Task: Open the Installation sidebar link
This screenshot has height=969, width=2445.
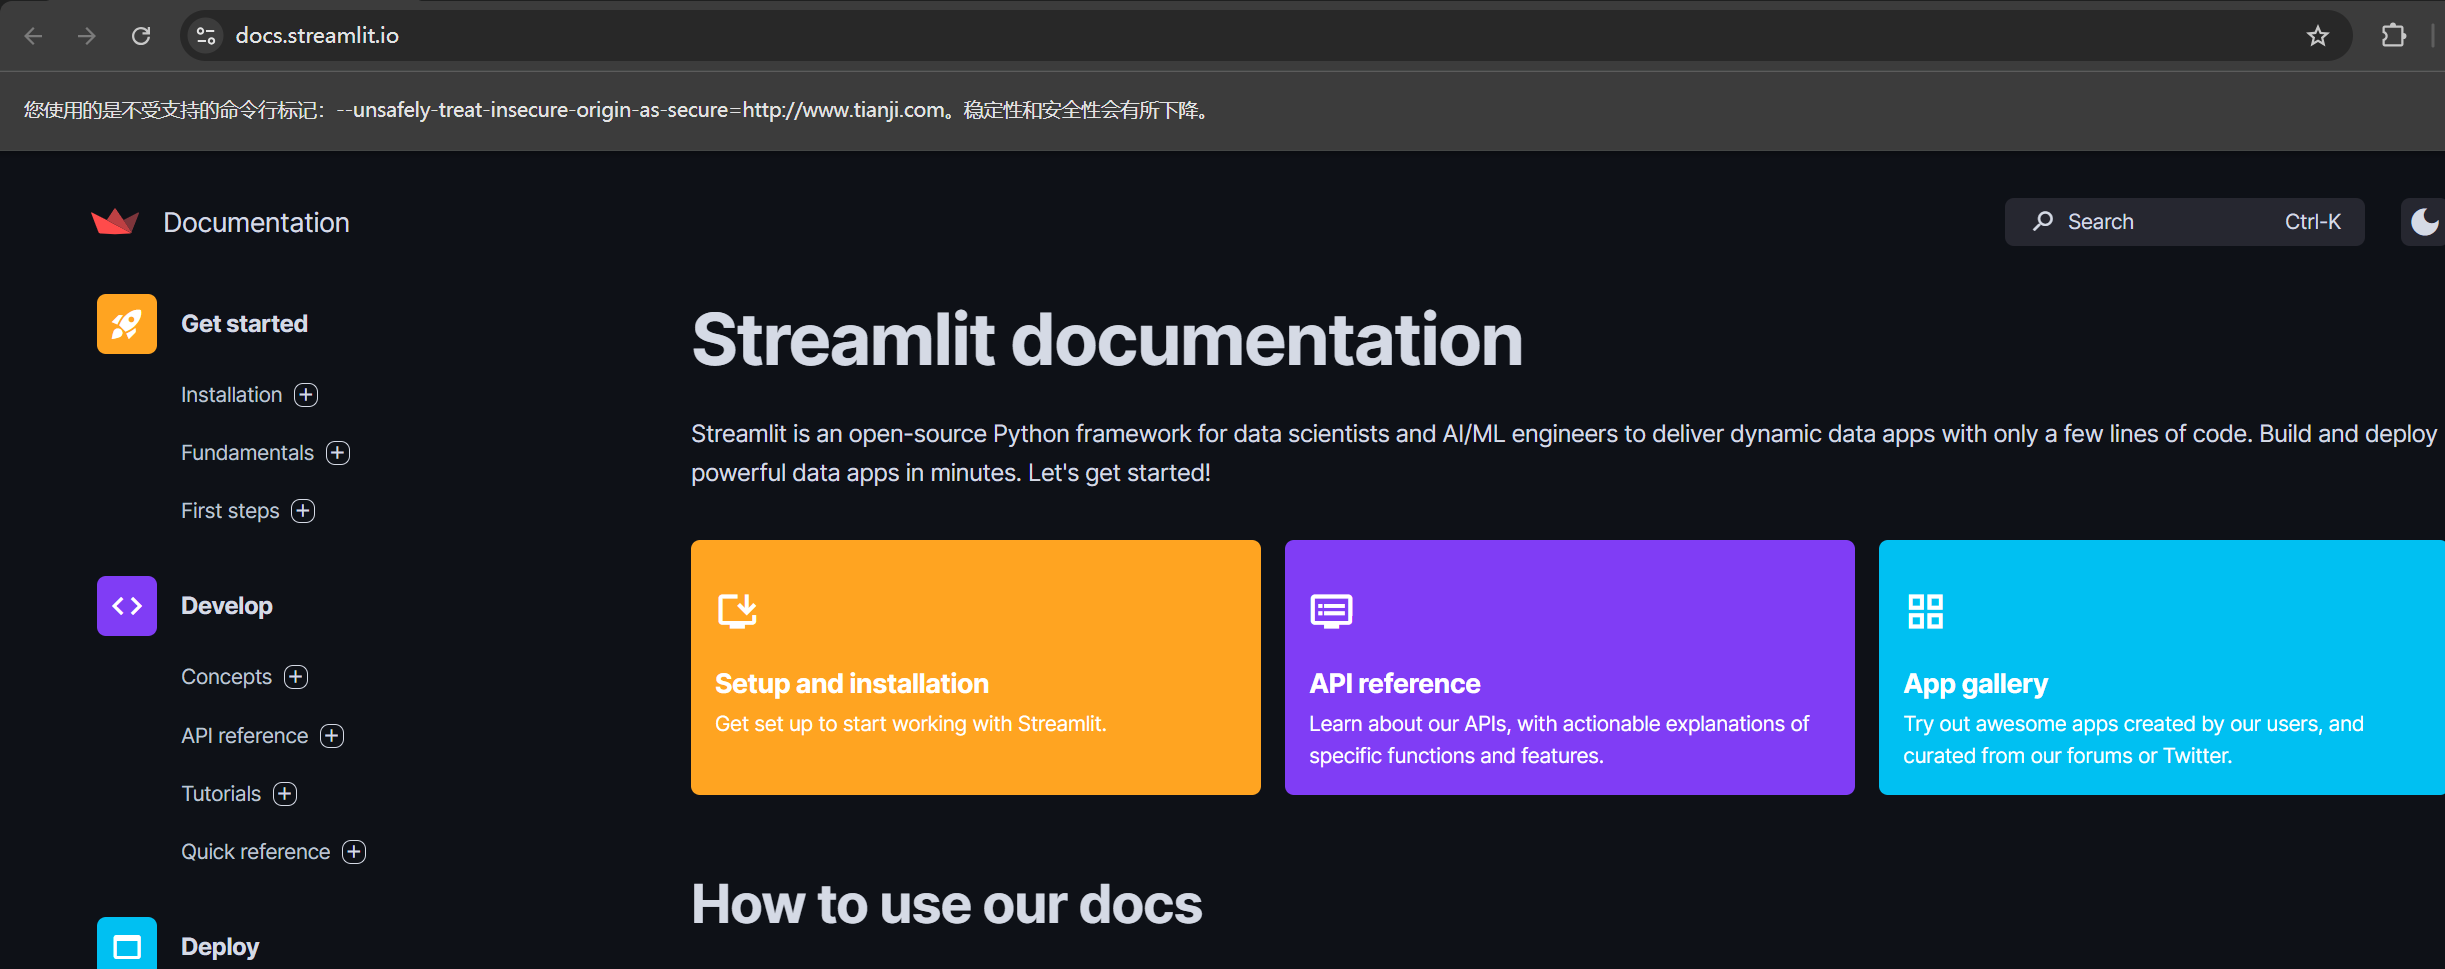Action: pyautogui.click(x=232, y=395)
